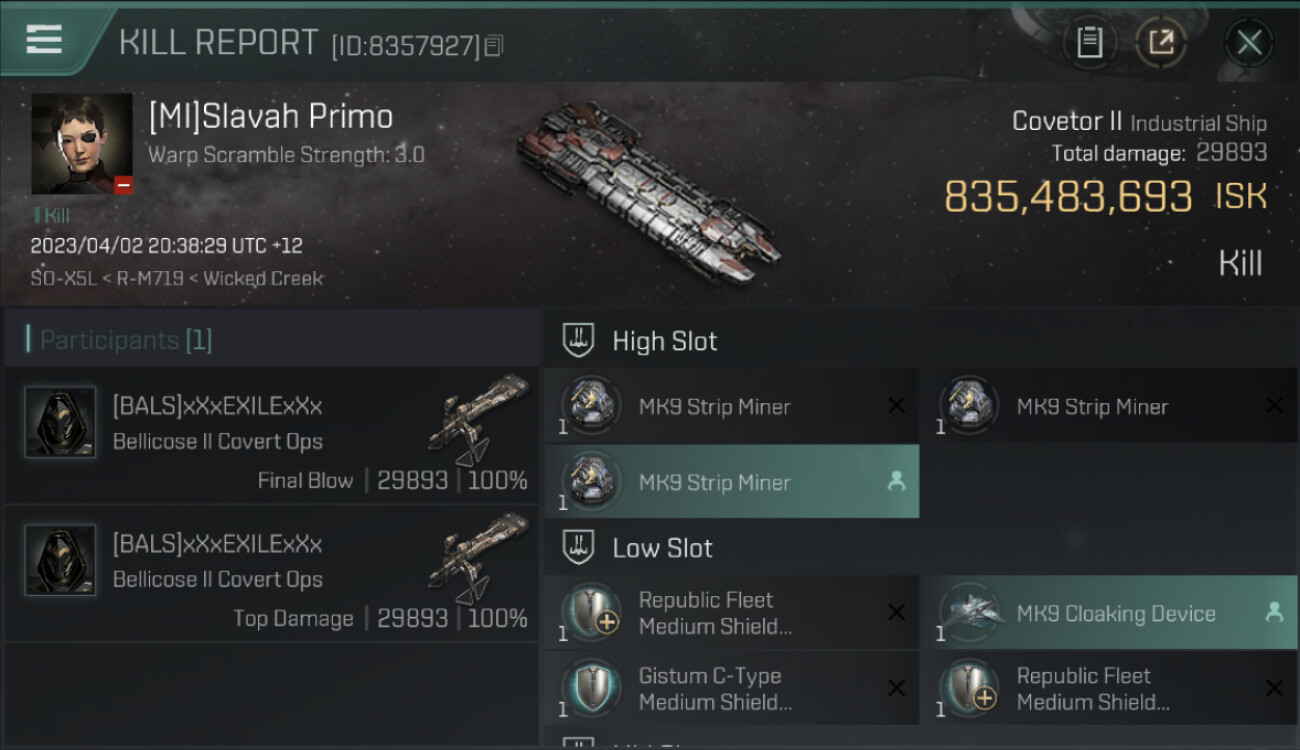Click the Top Damage participant name
1300x750 pixels.
[217, 545]
